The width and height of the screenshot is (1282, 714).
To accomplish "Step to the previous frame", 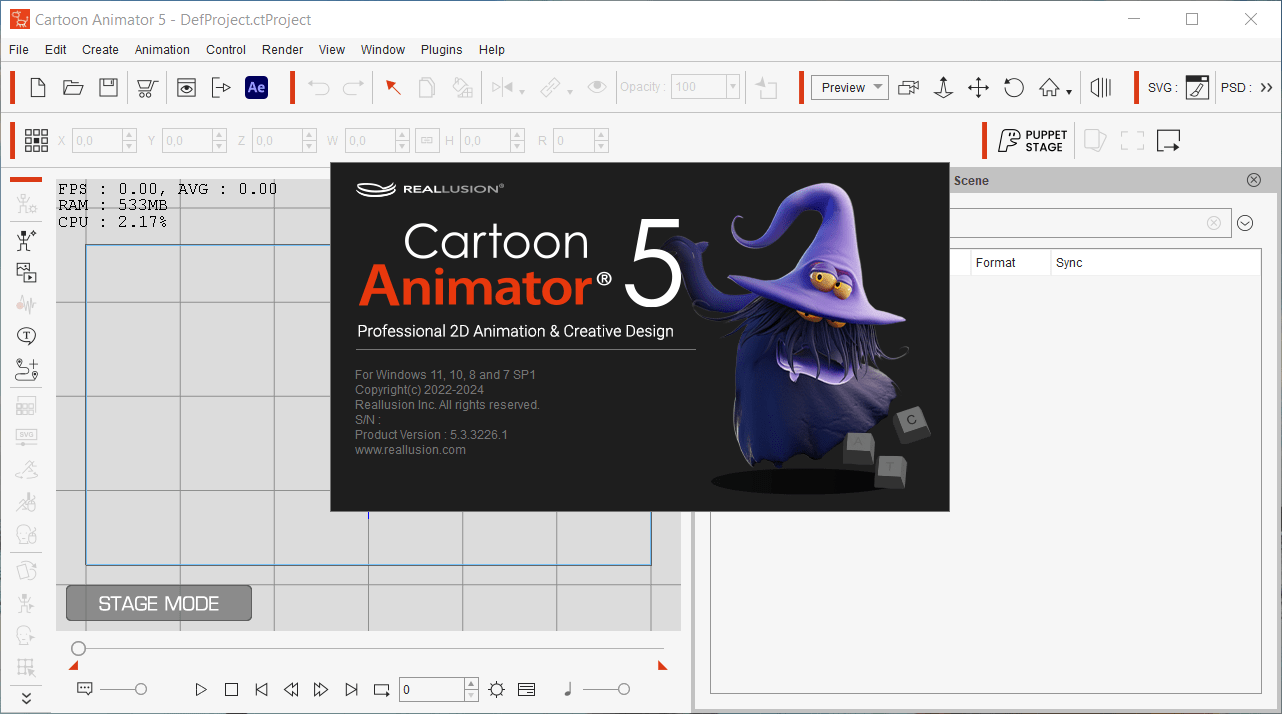I will (x=291, y=689).
